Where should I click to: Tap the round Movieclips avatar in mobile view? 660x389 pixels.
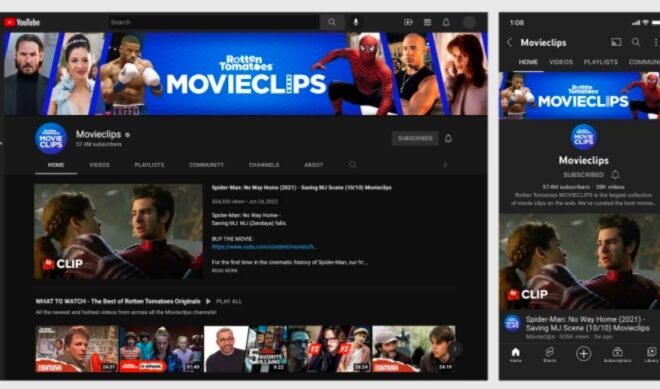click(583, 137)
